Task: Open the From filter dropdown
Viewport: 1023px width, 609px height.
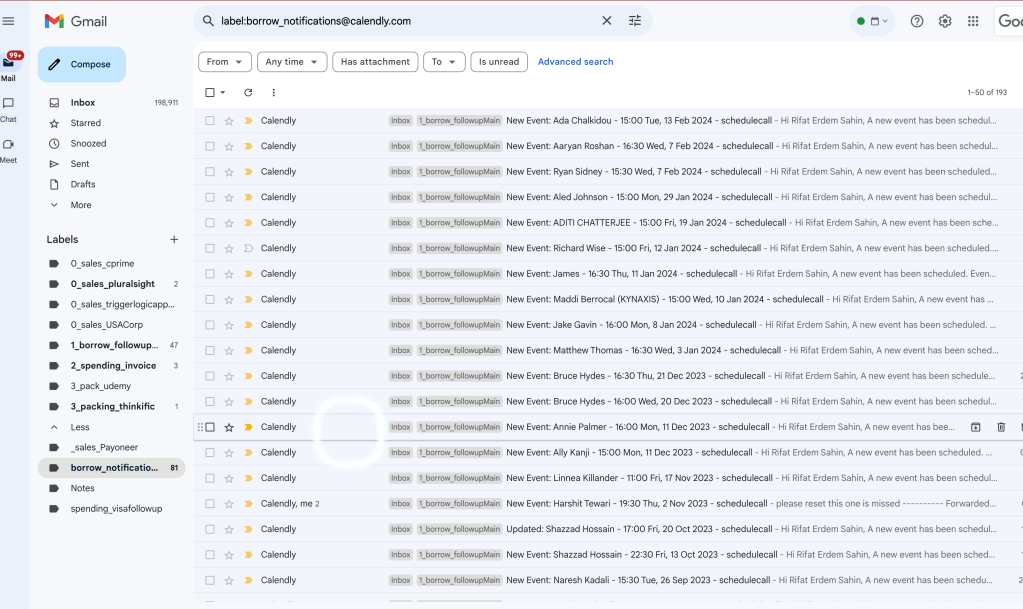Action: [224, 62]
